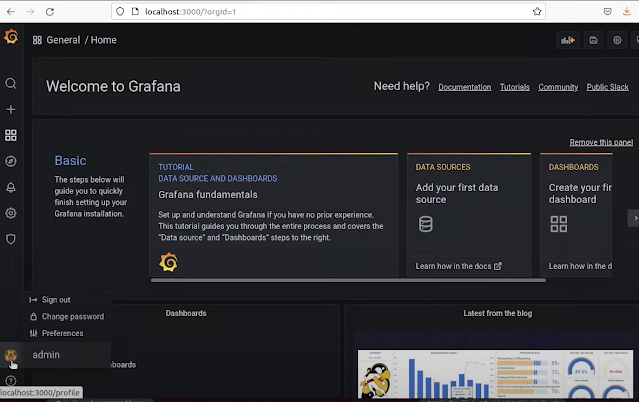The image size is (639, 402).
Task: Click Create your first dashboard card
Action: click(576, 215)
